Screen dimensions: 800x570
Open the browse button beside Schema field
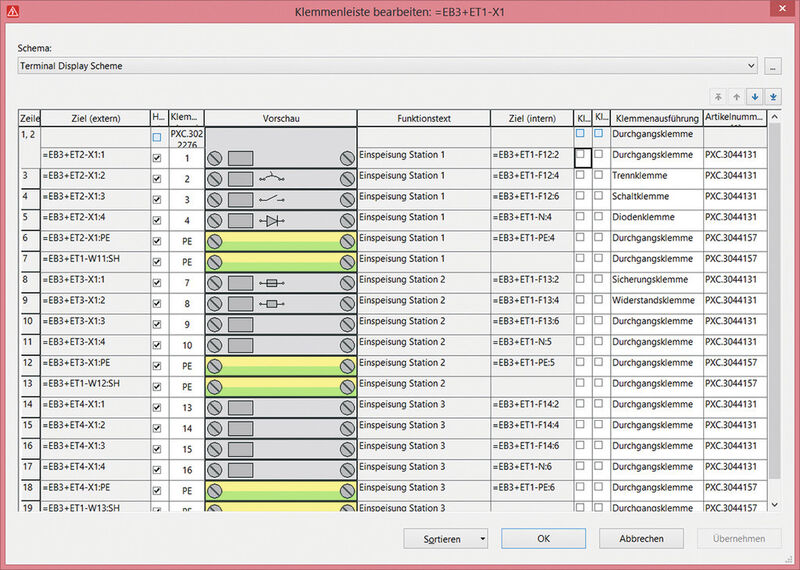773,66
